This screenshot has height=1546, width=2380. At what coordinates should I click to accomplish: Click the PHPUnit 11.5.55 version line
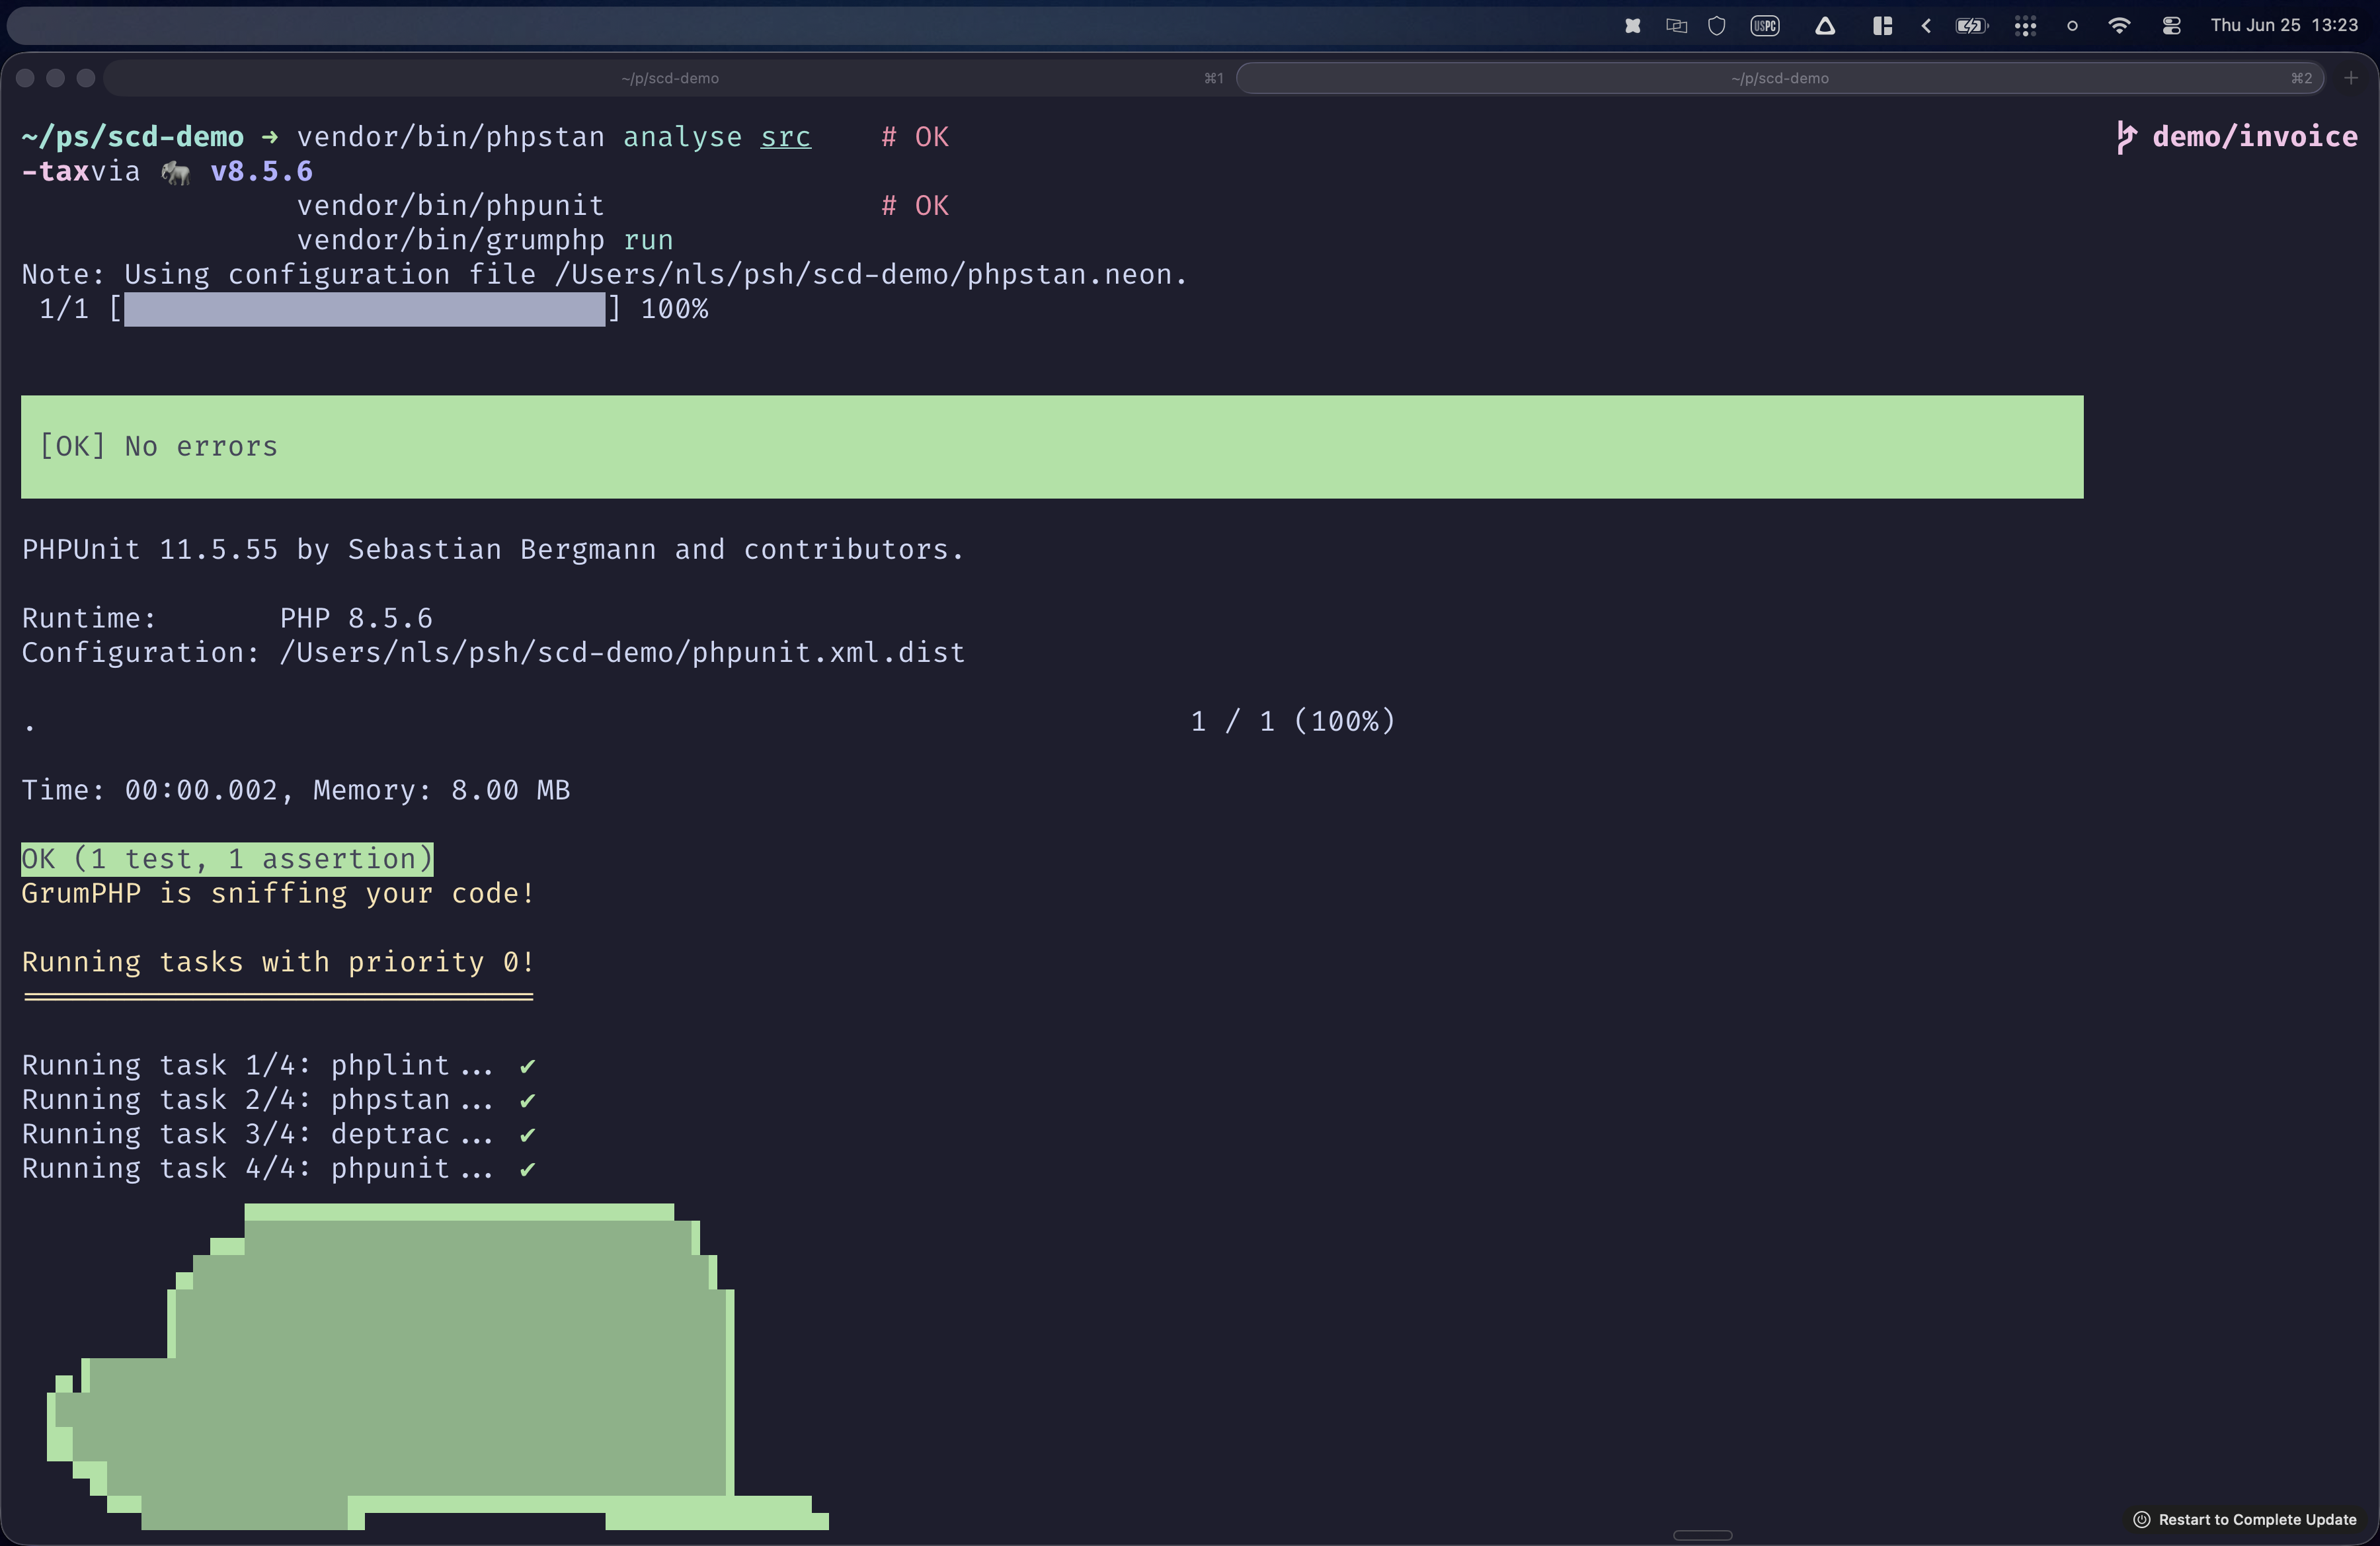(x=493, y=549)
